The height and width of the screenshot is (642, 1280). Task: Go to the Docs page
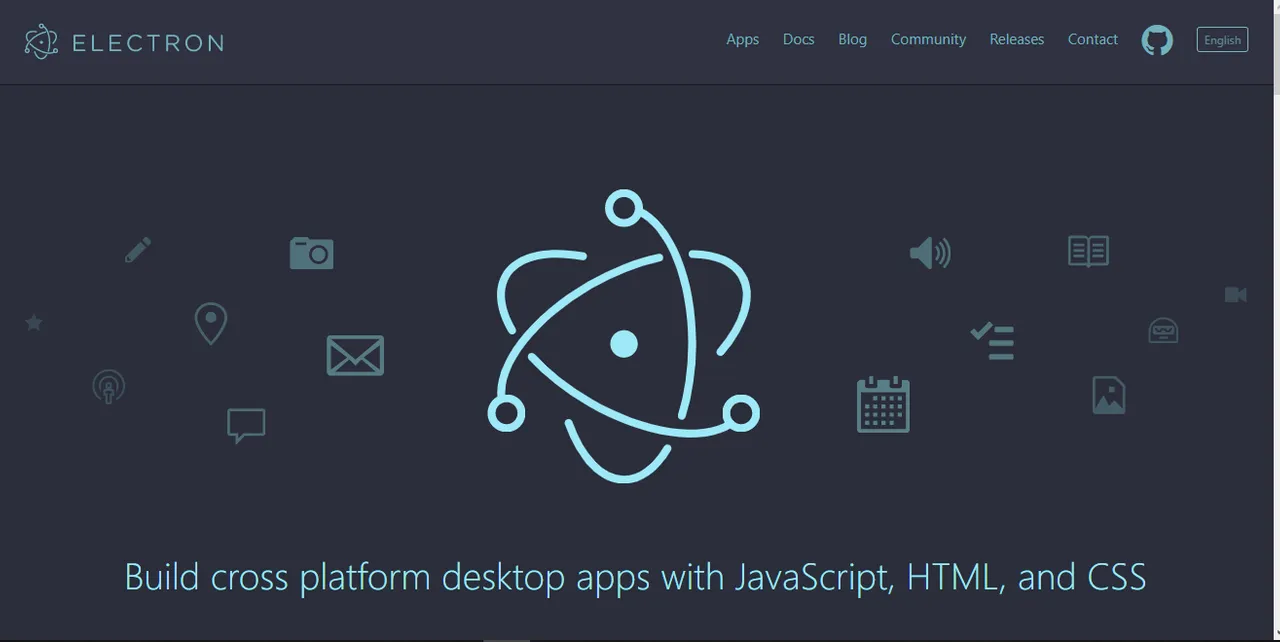coord(798,40)
